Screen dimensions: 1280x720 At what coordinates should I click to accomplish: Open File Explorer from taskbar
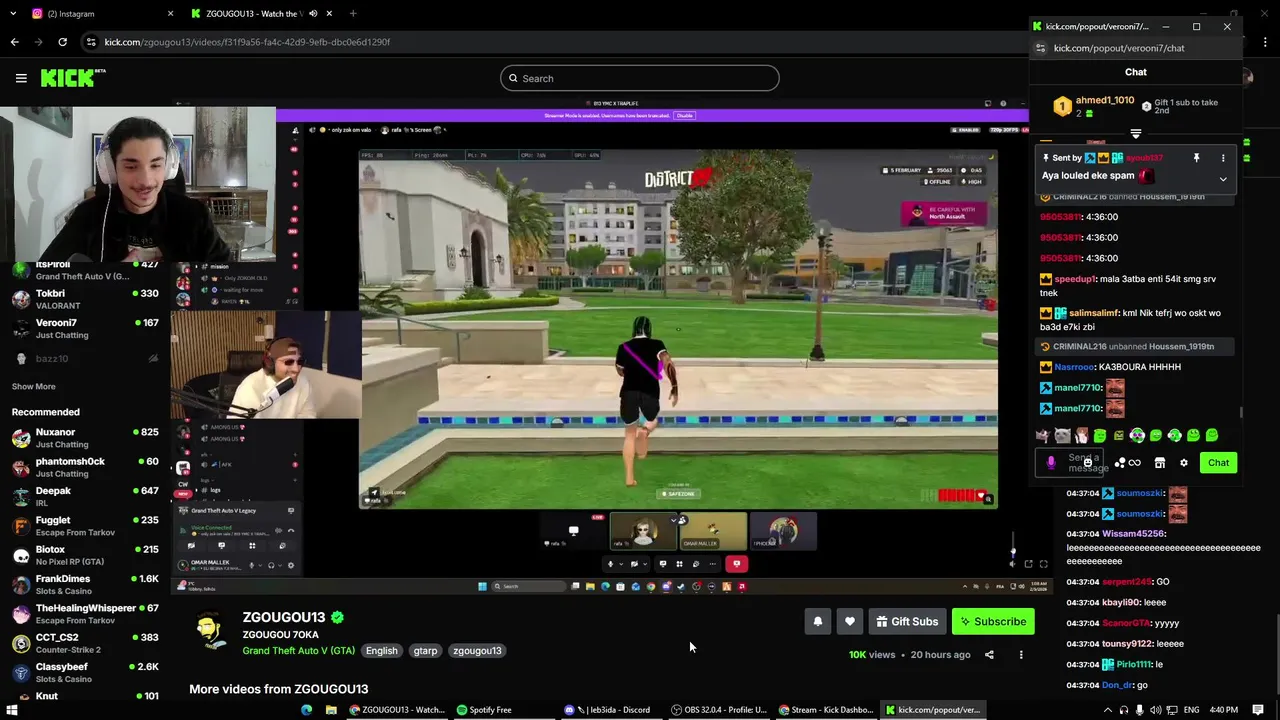coord(331,710)
